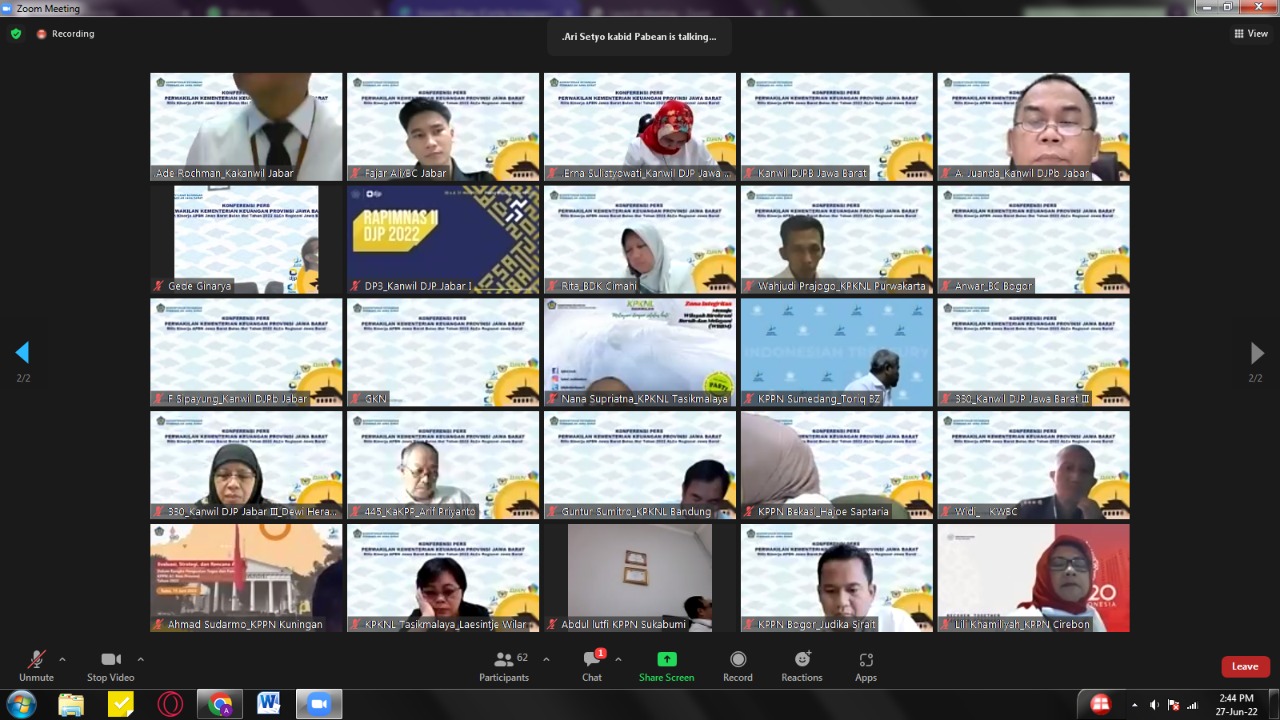Click the red Leave button
This screenshot has width=1280, height=720.
pyautogui.click(x=1245, y=667)
